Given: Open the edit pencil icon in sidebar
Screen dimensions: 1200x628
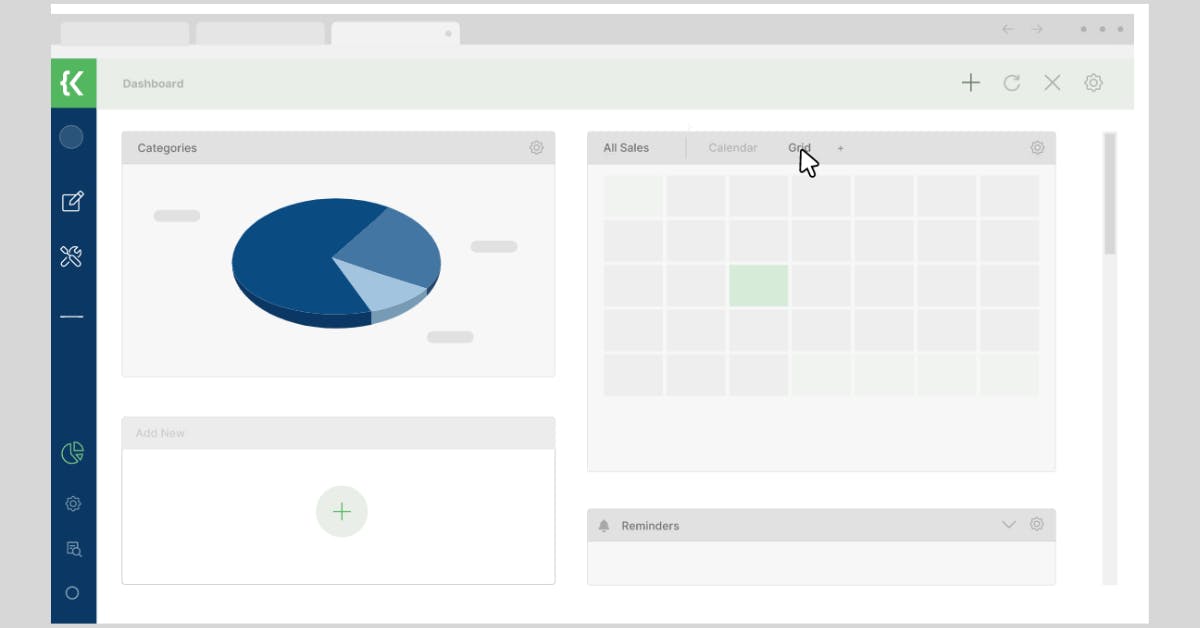Looking at the screenshot, I should coord(72,201).
